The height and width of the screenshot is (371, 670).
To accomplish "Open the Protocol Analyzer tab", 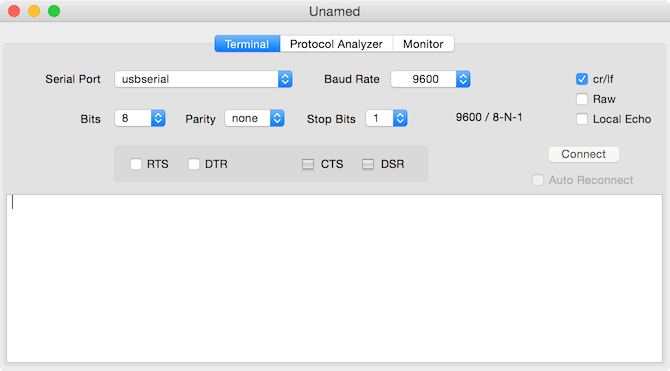I will pyautogui.click(x=336, y=44).
